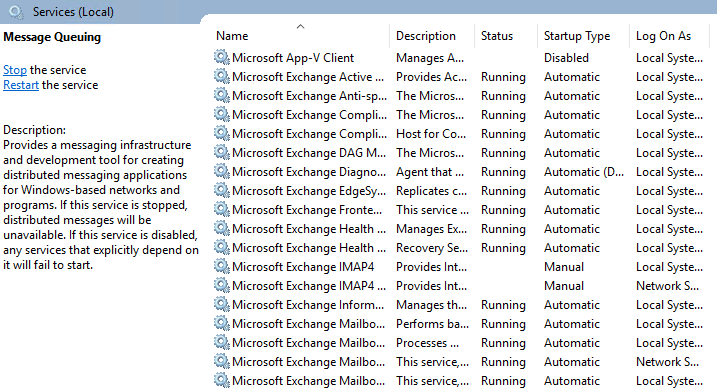
Task: Click the Exchange Diagno... service gear icon
Action: click(222, 171)
